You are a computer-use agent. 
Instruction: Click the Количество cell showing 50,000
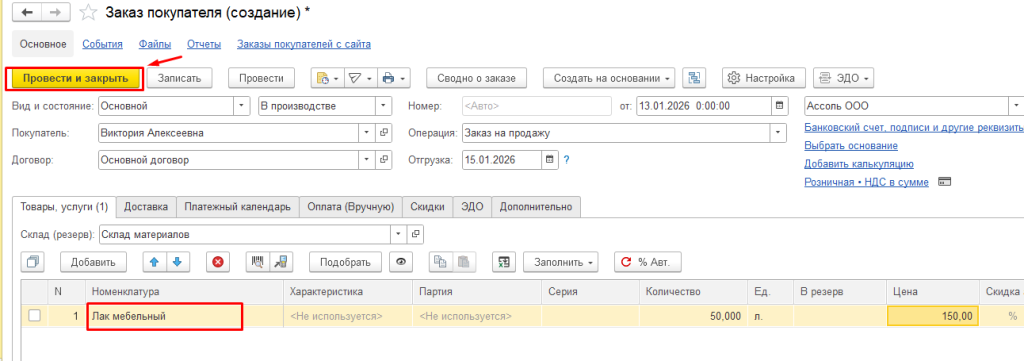(x=694, y=317)
